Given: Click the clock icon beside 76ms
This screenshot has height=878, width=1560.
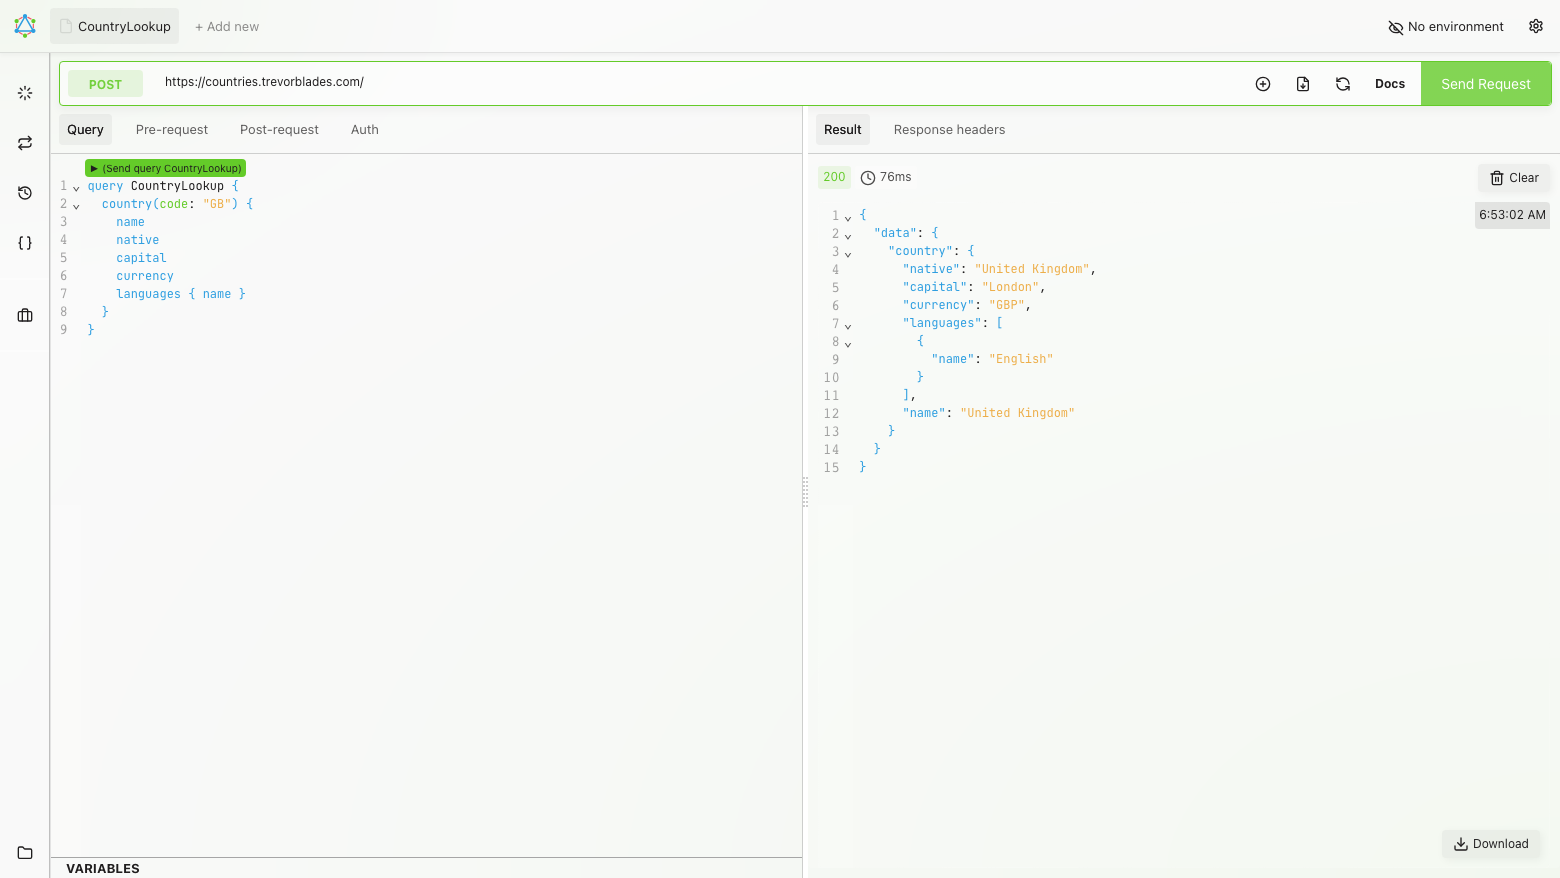Looking at the screenshot, I should click(868, 178).
